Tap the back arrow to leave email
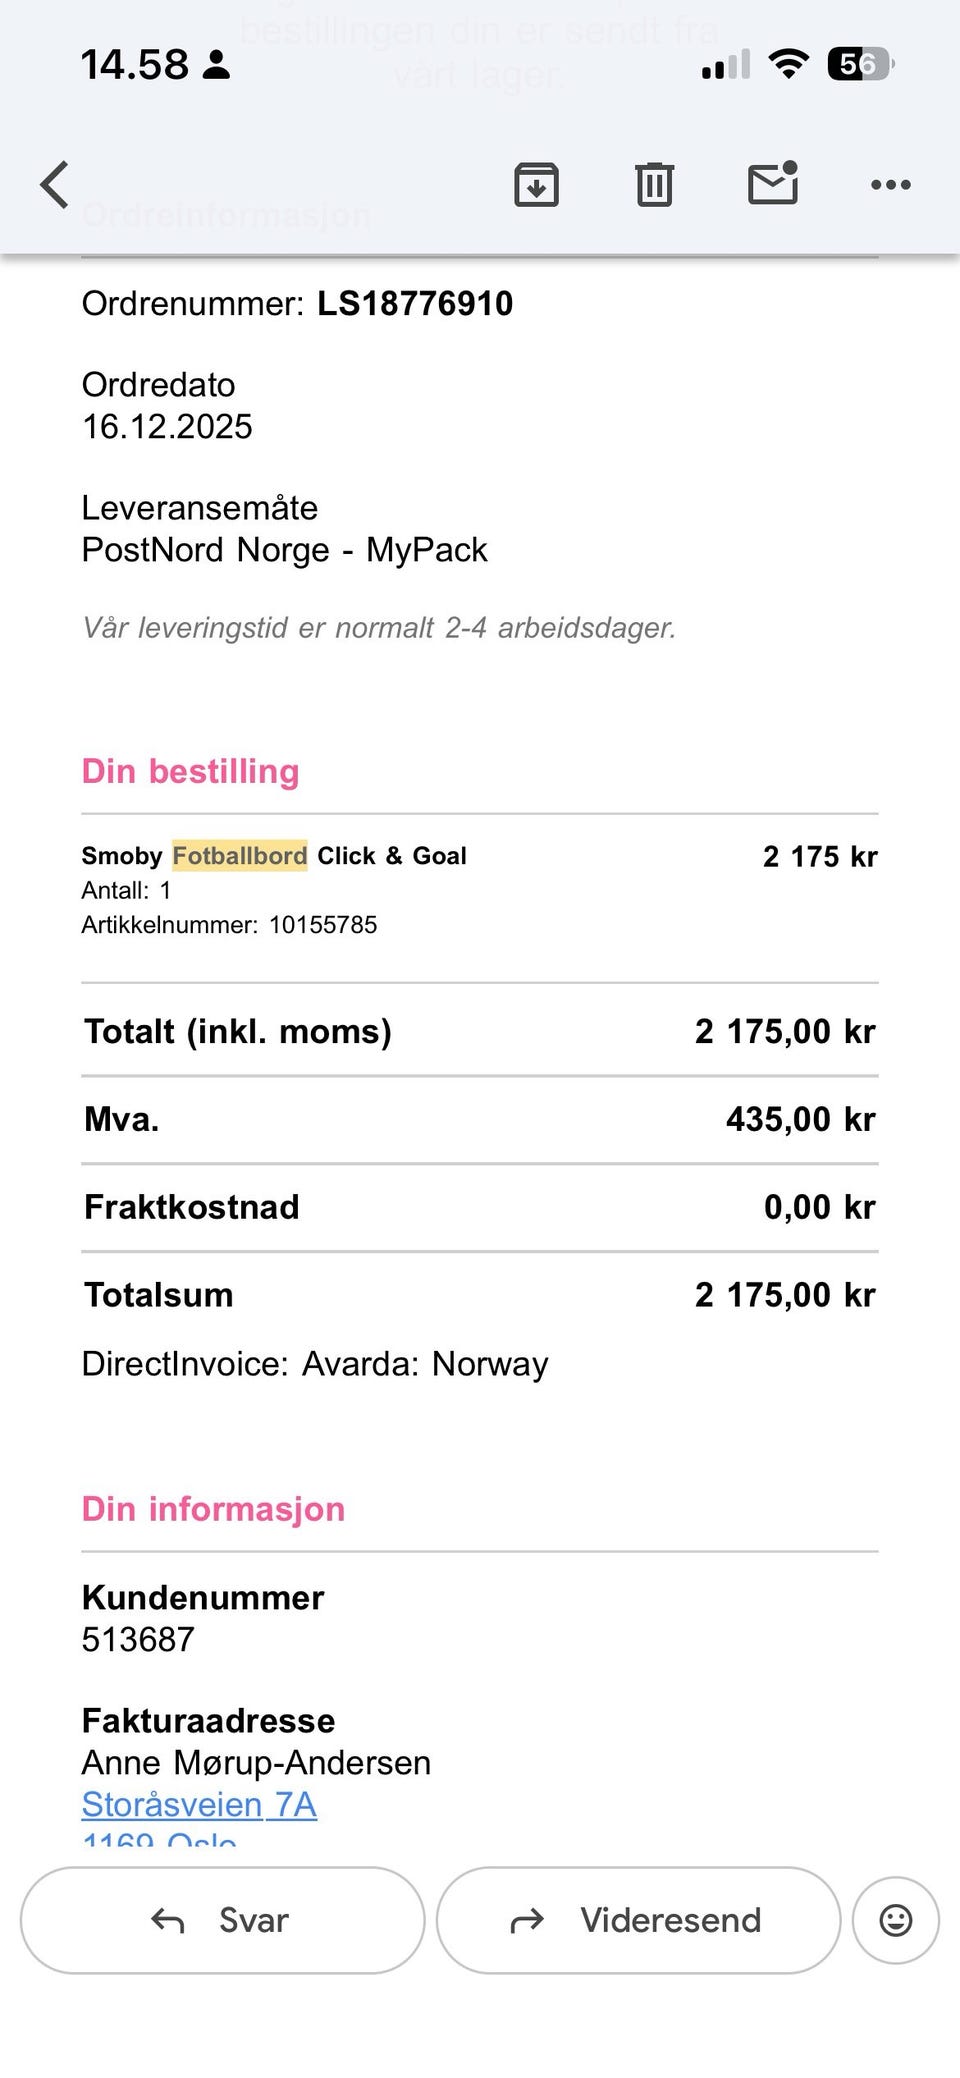This screenshot has width=960, height=2078. [55, 185]
